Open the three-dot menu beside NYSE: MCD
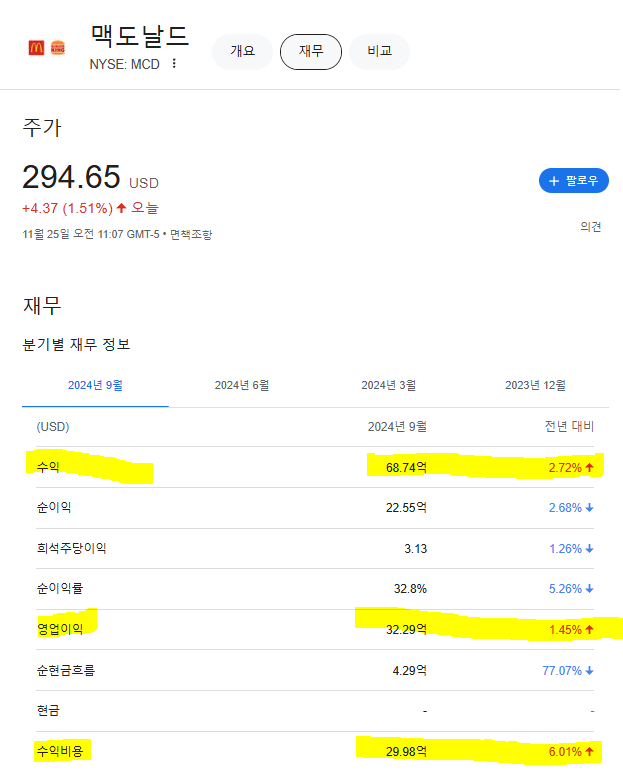Screen dimensions: 623x772 click(x=174, y=64)
